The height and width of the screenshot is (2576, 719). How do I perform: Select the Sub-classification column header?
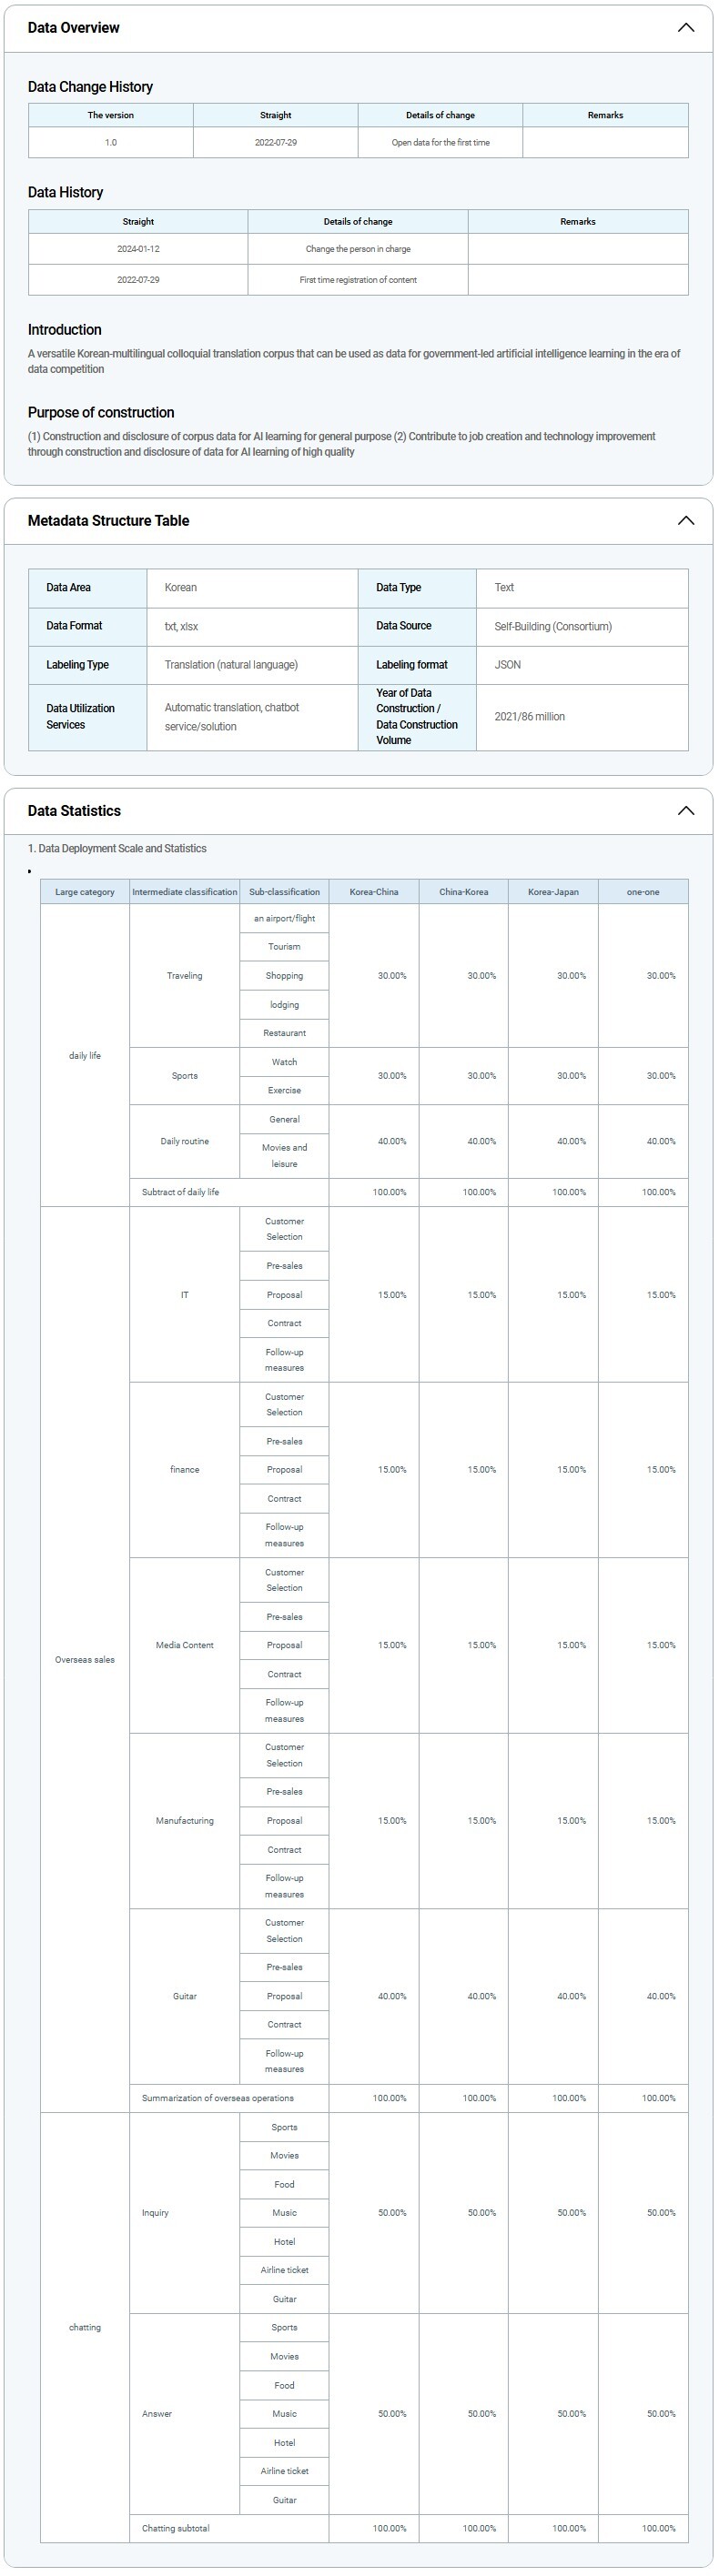(x=284, y=891)
